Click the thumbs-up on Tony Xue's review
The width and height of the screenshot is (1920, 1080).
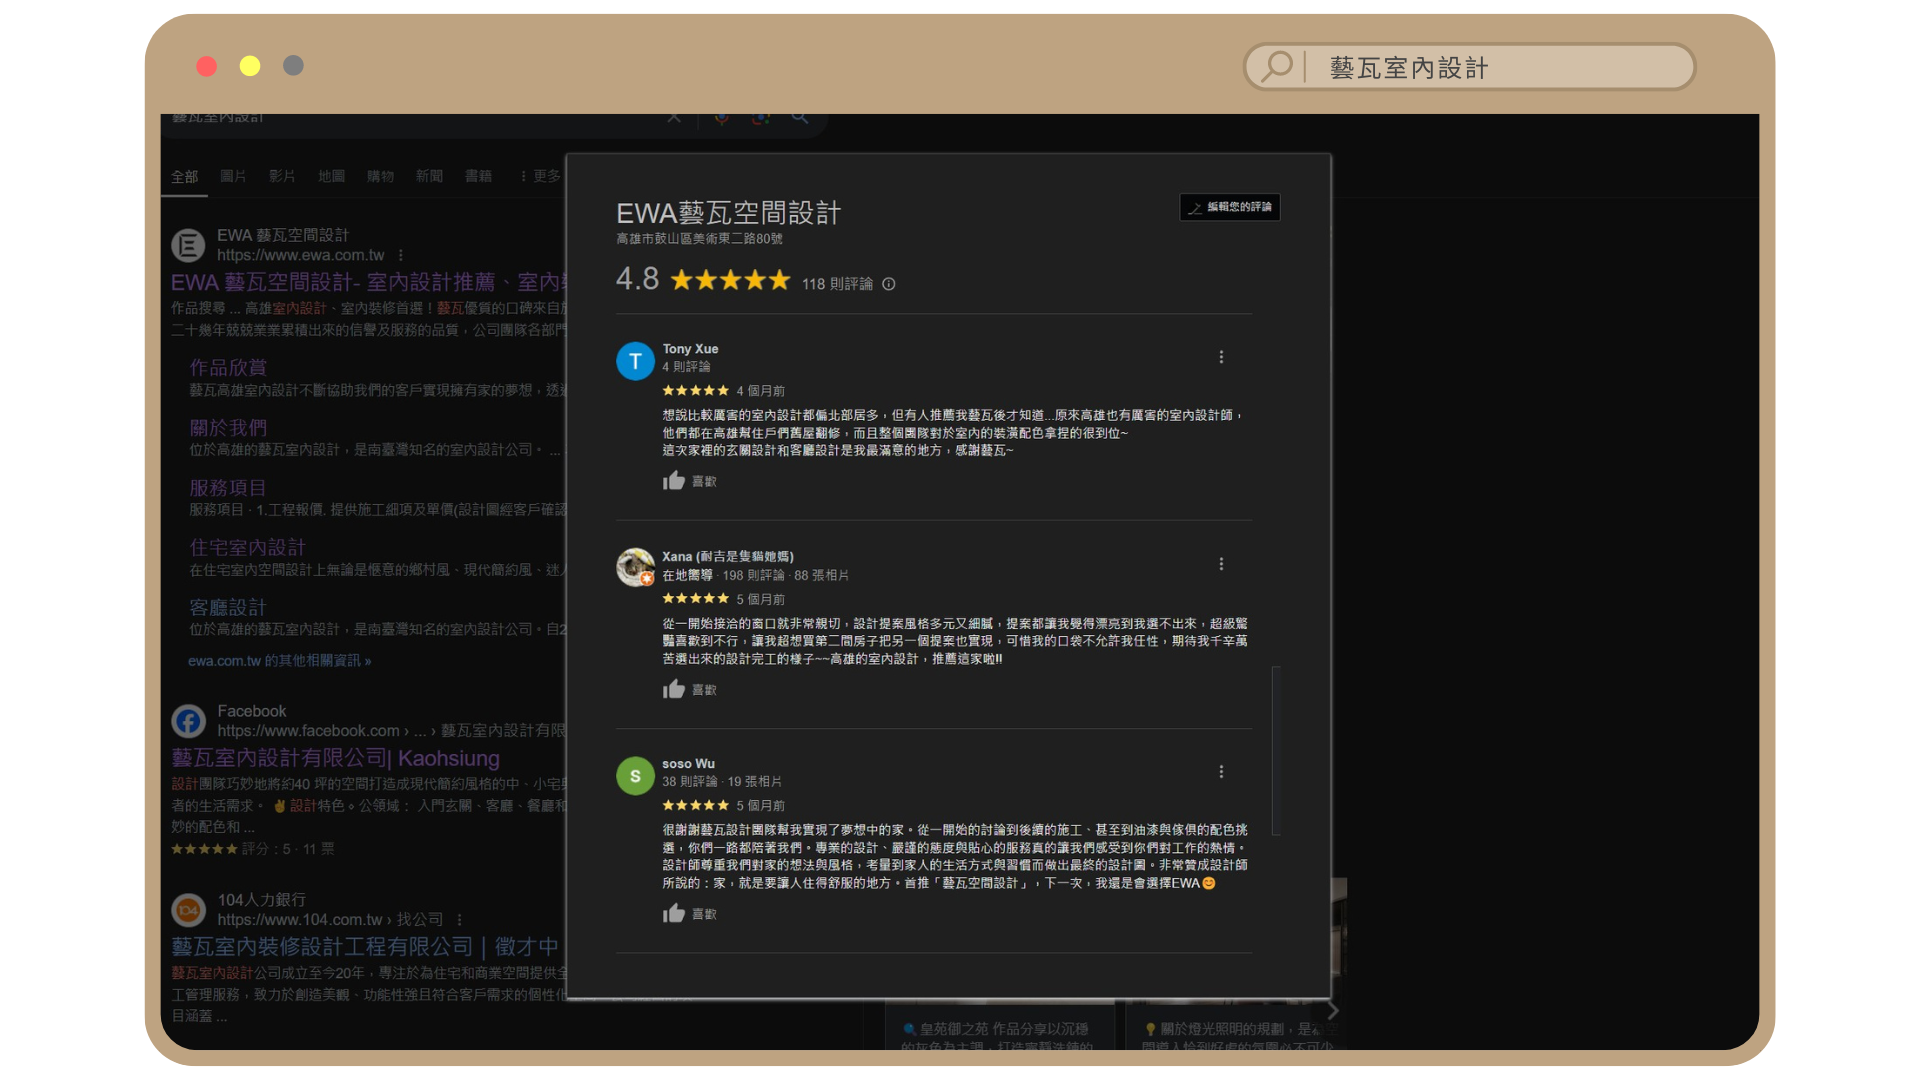tap(674, 481)
